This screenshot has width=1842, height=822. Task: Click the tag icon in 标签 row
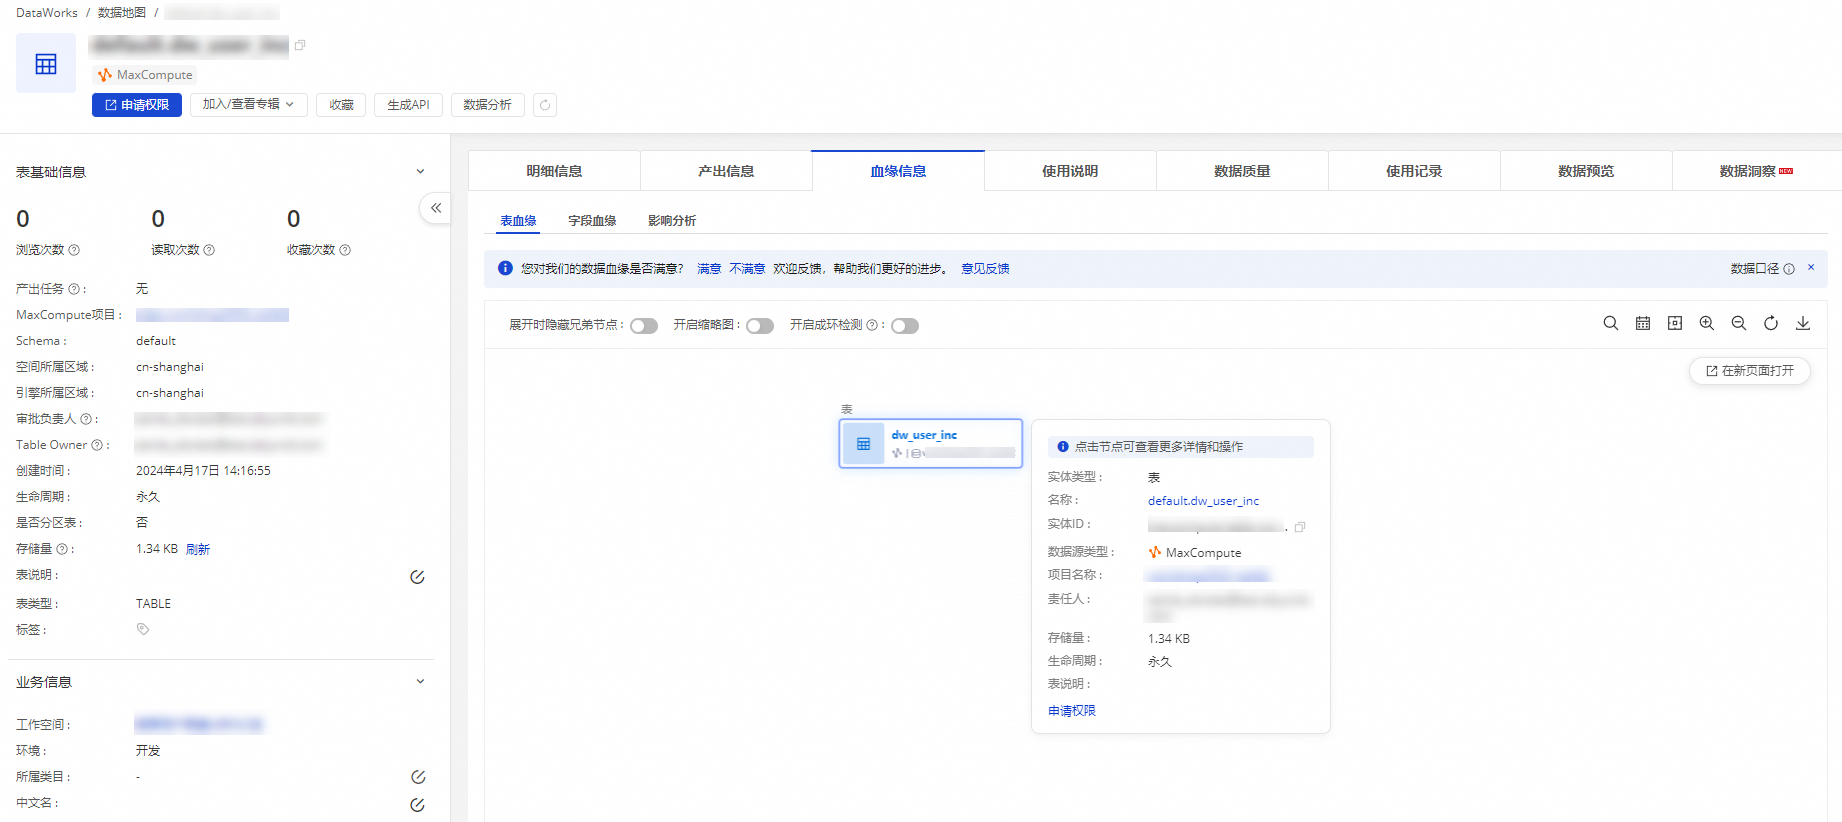(x=143, y=629)
